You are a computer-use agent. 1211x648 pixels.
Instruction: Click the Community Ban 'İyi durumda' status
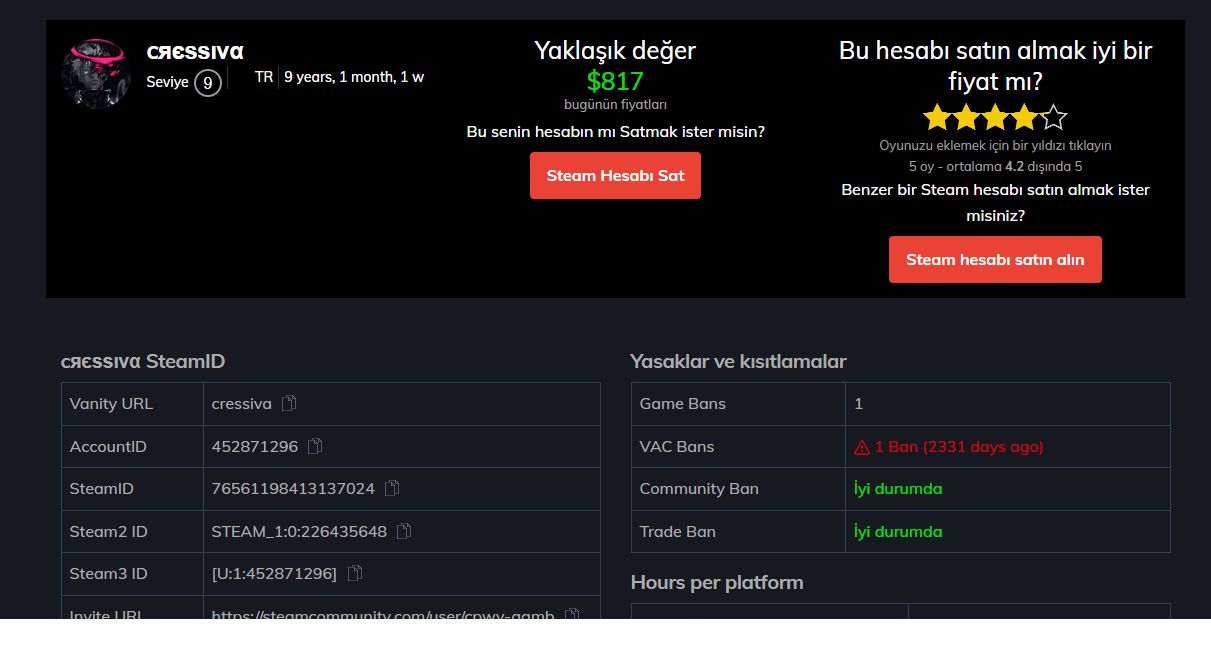pos(898,488)
